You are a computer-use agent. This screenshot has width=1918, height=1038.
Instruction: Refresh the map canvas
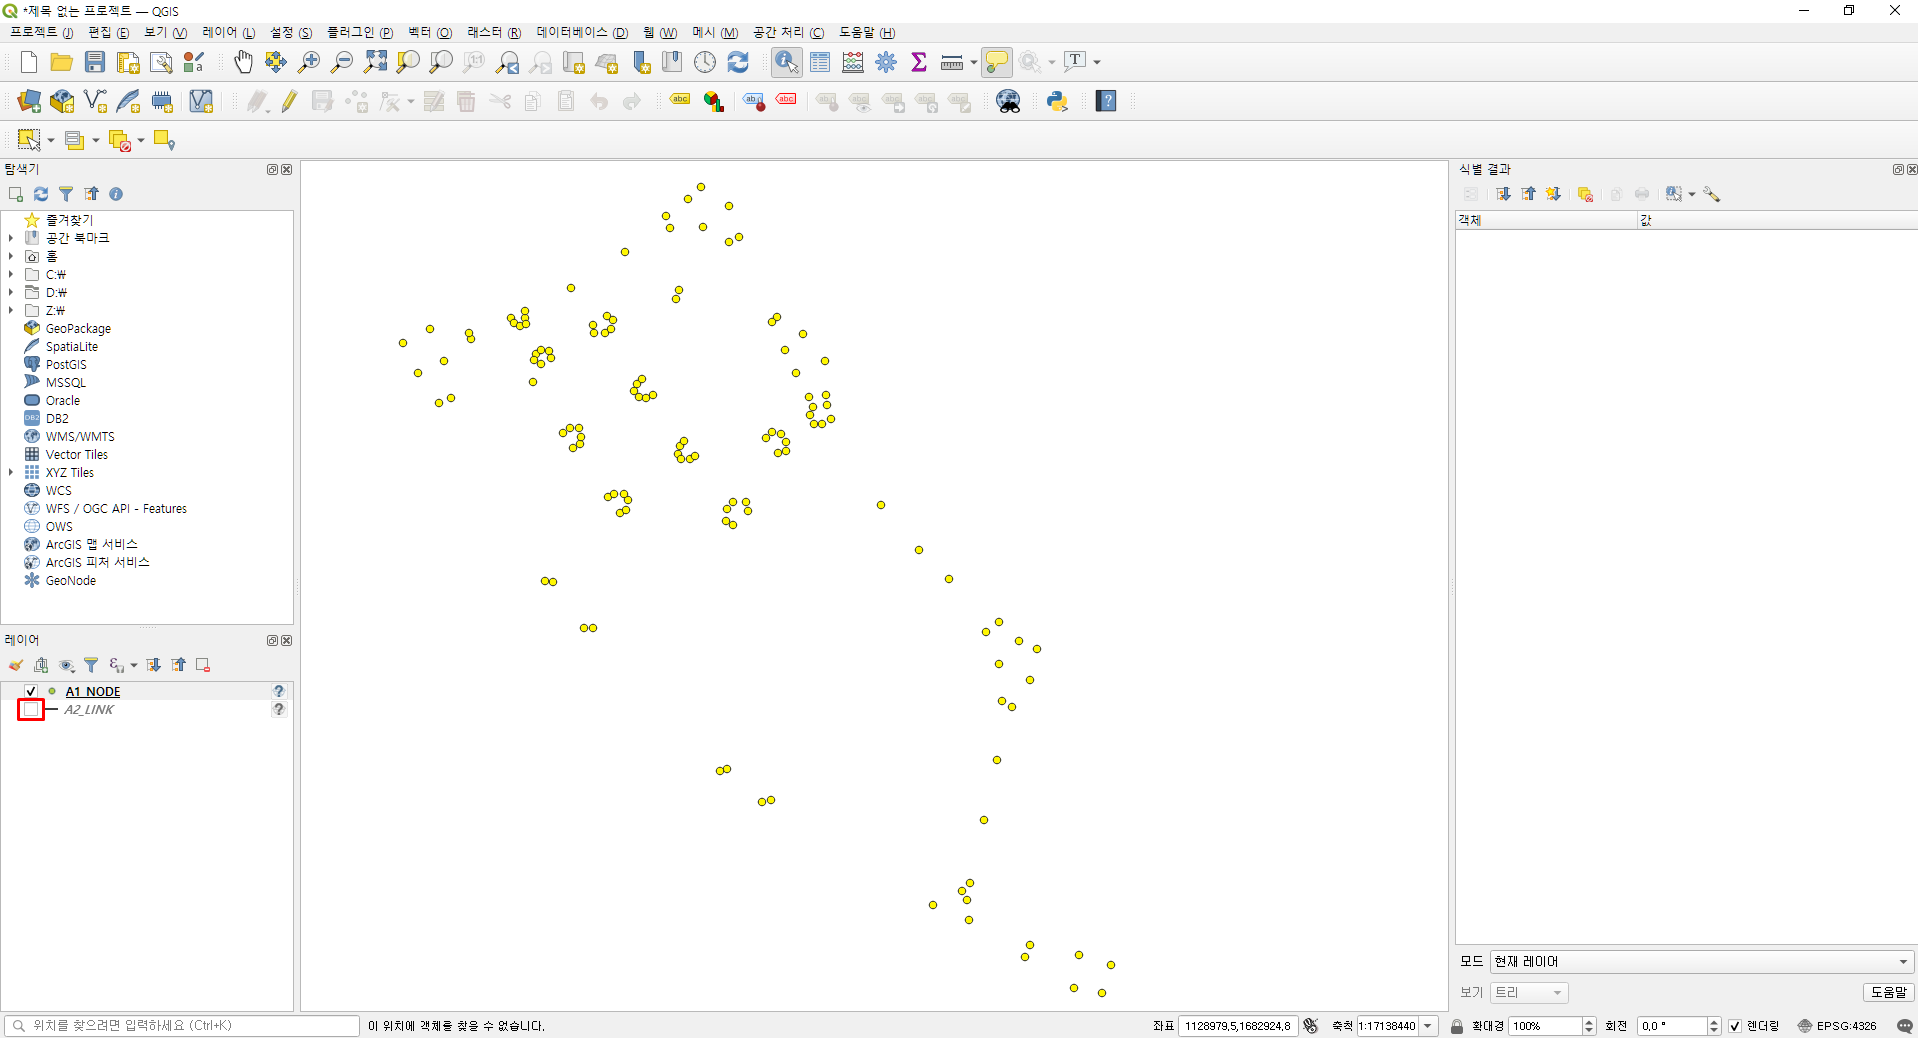coord(738,62)
